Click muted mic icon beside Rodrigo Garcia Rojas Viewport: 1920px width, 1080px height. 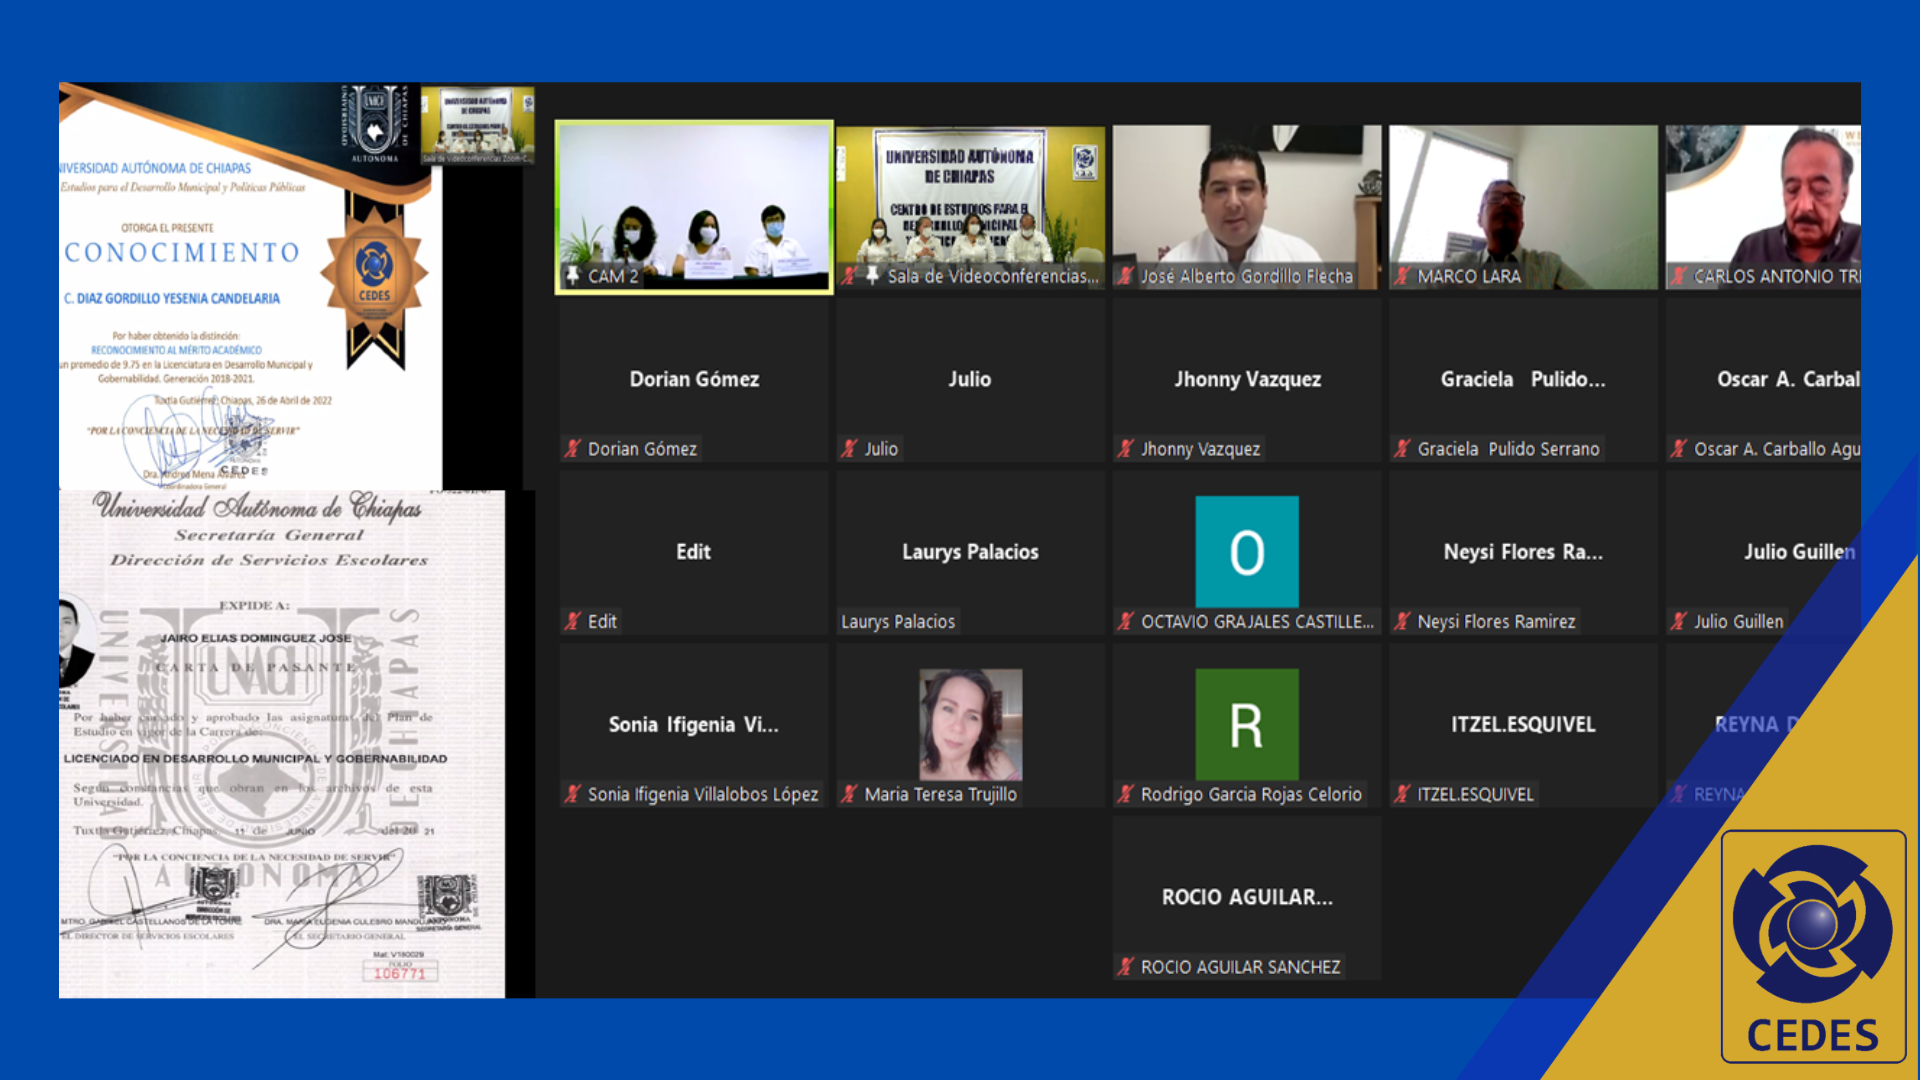(x=1126, y=794)
